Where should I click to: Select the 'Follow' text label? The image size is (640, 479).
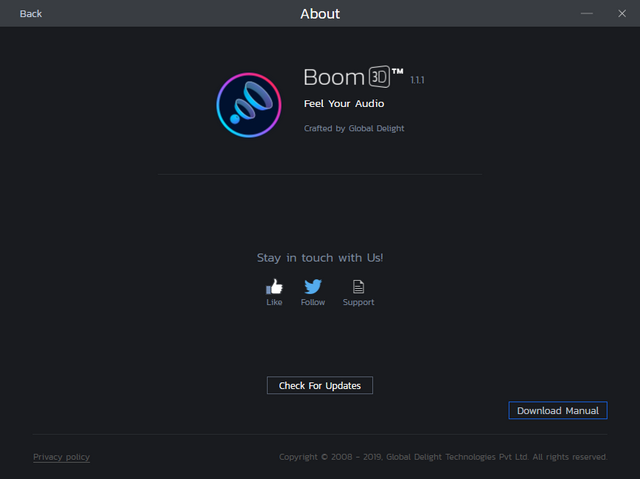pyautogui.click(x=313, y=302)
